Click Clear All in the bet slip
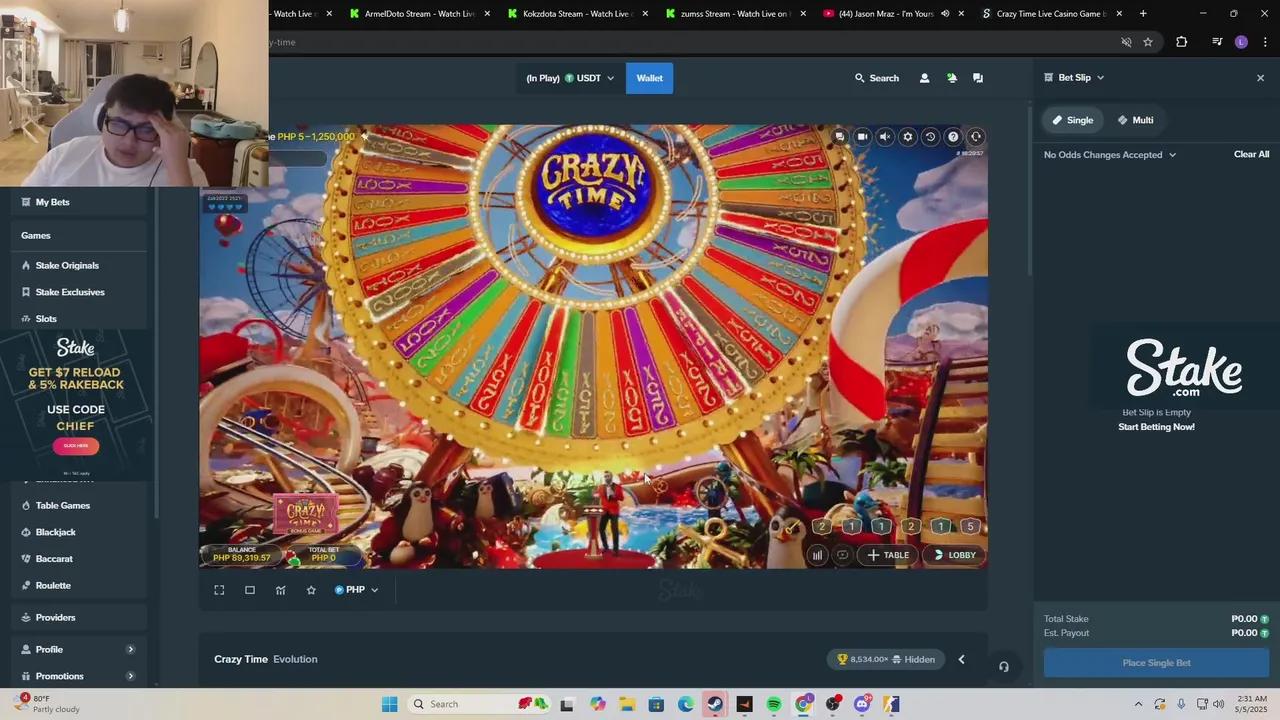This screenshot has height=720, width=1280. coord(1251,154)
